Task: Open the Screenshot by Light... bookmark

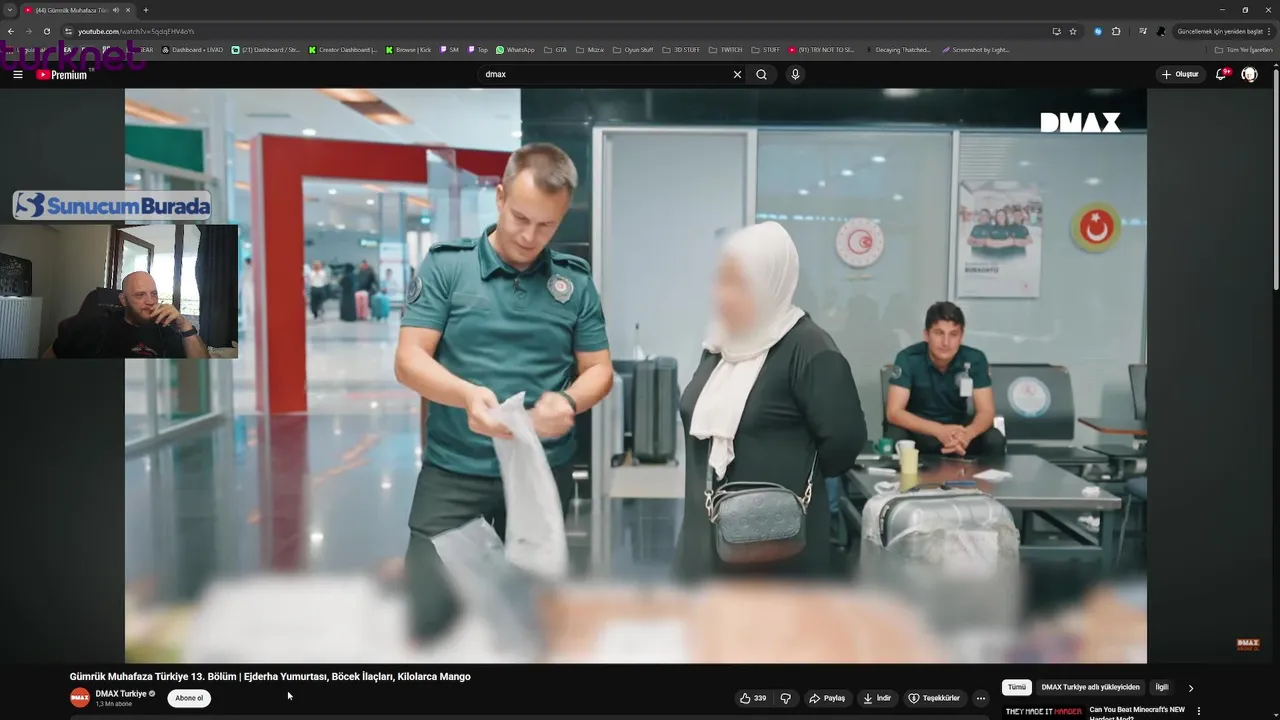Action: point(976,49)
